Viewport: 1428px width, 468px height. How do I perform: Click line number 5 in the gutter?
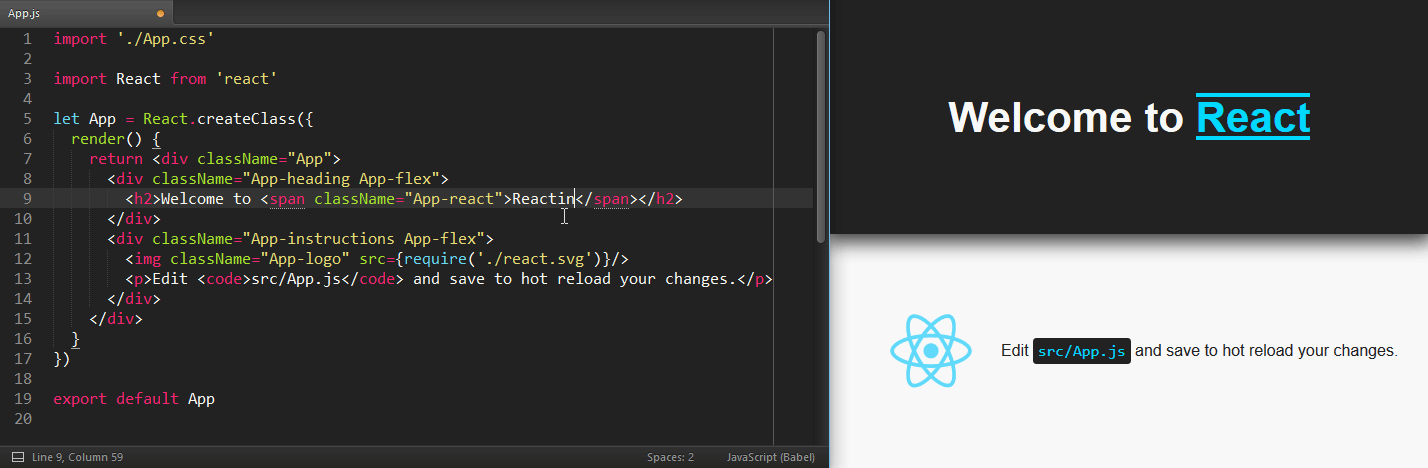pyautogui.click(x=26, y=119)
